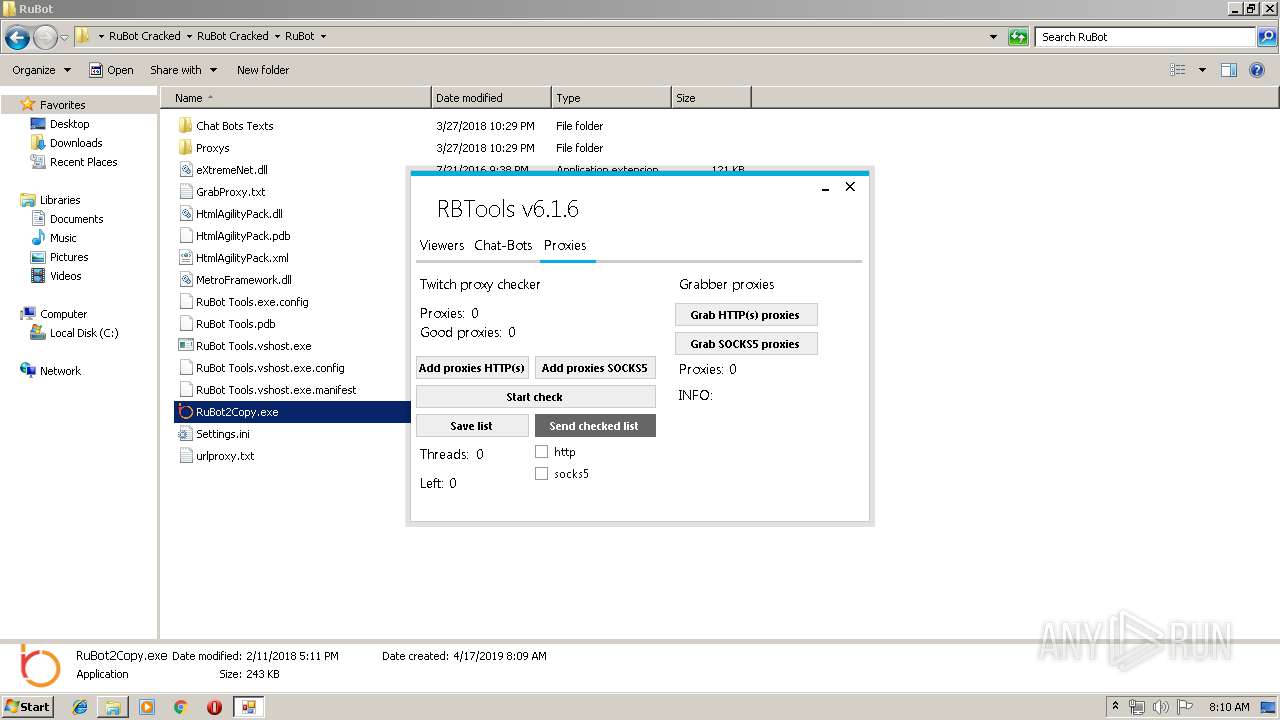
Task: Toggle the preview pane icon
Action: click(x=1229, y=70)
